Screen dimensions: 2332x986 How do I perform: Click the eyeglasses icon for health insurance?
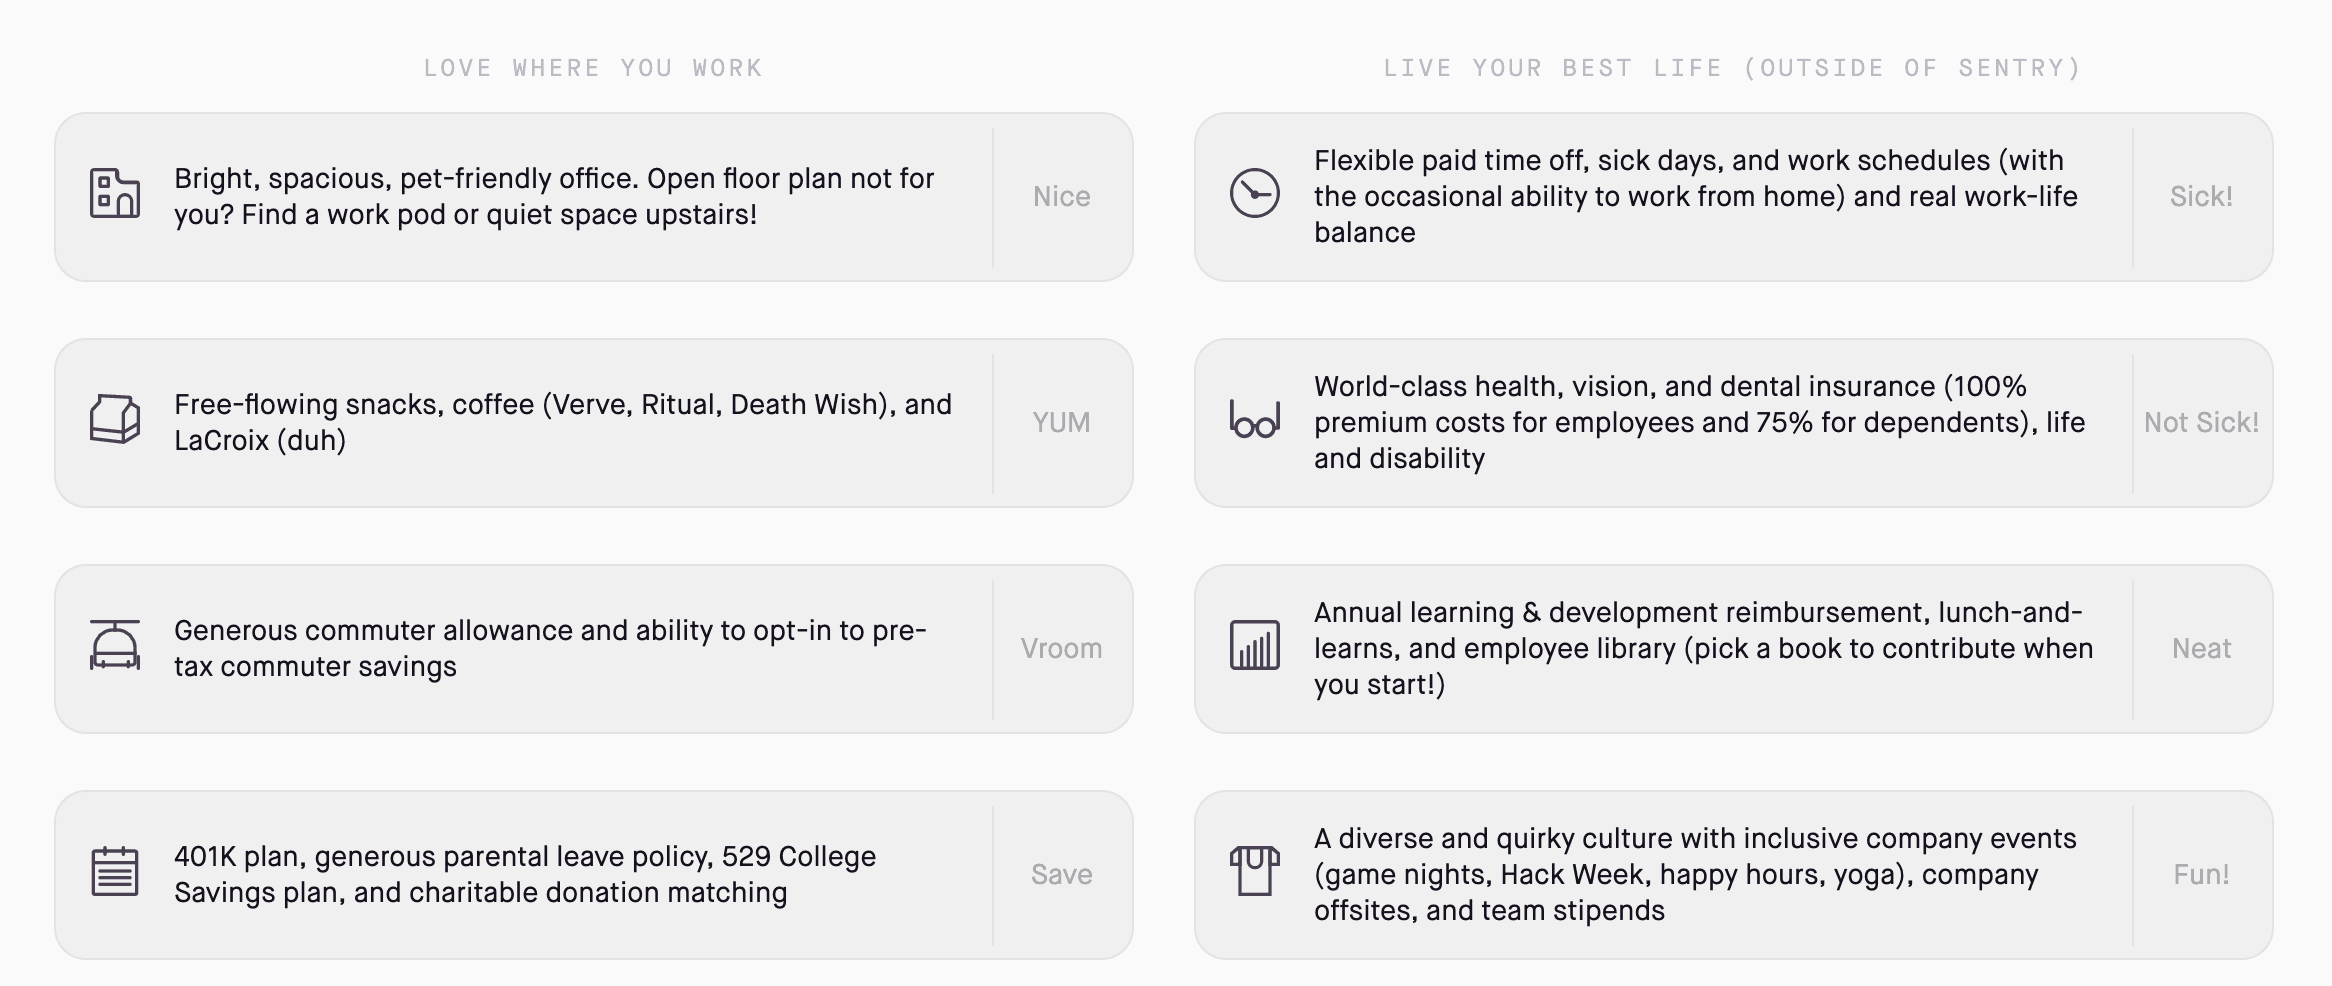coord(1254,421)
